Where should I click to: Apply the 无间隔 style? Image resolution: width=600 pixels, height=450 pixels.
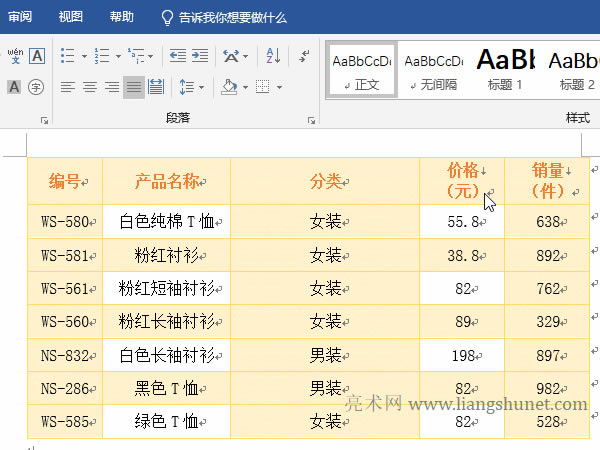pos(434,68)
